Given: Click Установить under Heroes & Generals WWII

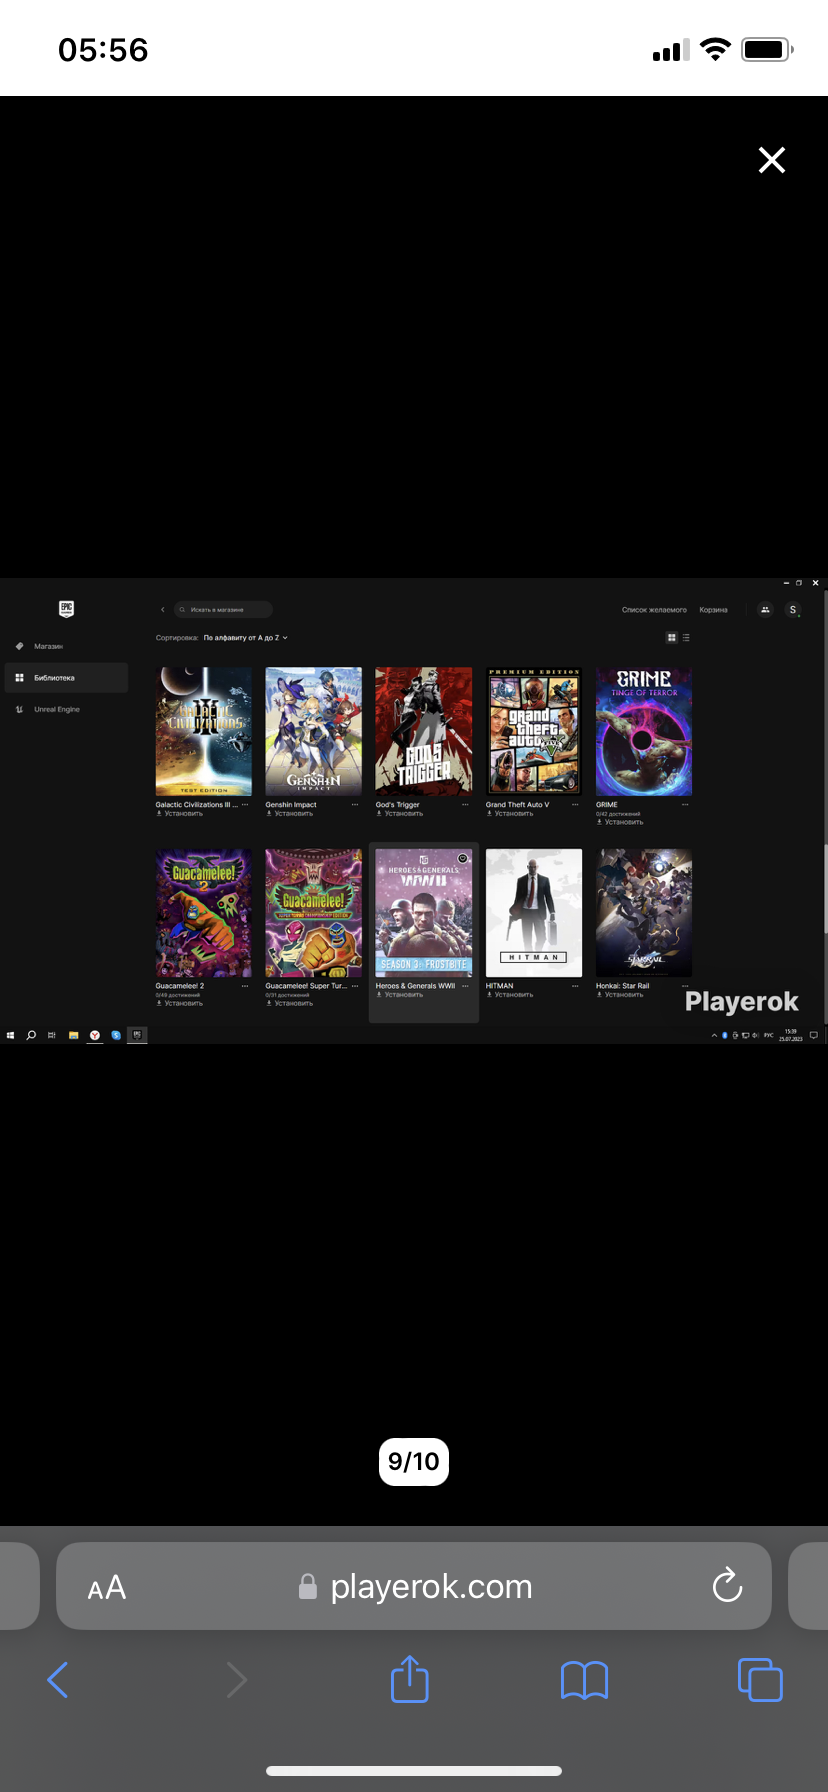Looking at the screenshot, I should 400,994.
